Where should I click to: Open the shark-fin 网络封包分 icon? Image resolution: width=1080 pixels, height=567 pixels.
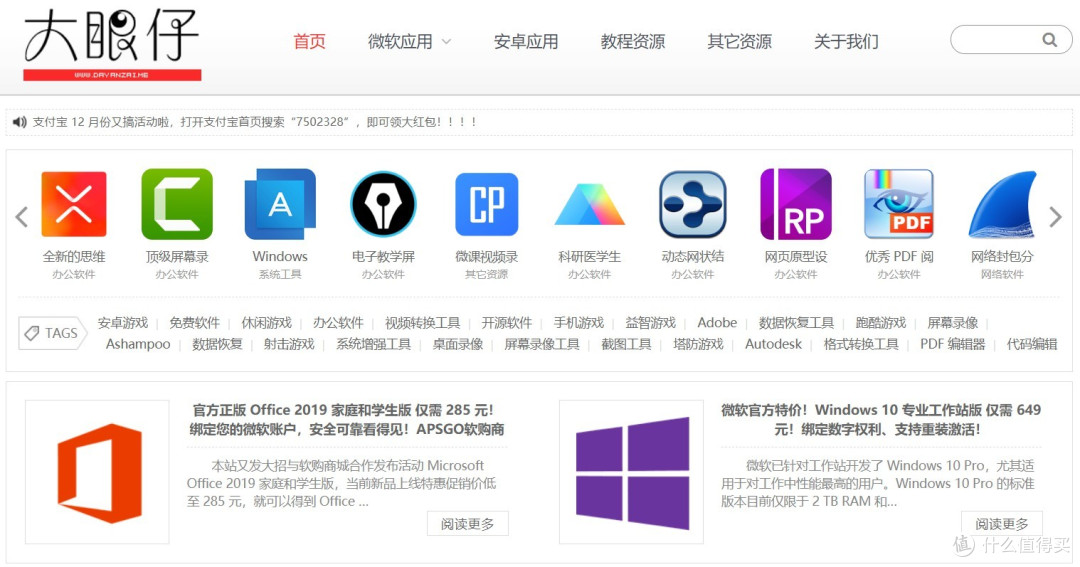coord(1002,204)
